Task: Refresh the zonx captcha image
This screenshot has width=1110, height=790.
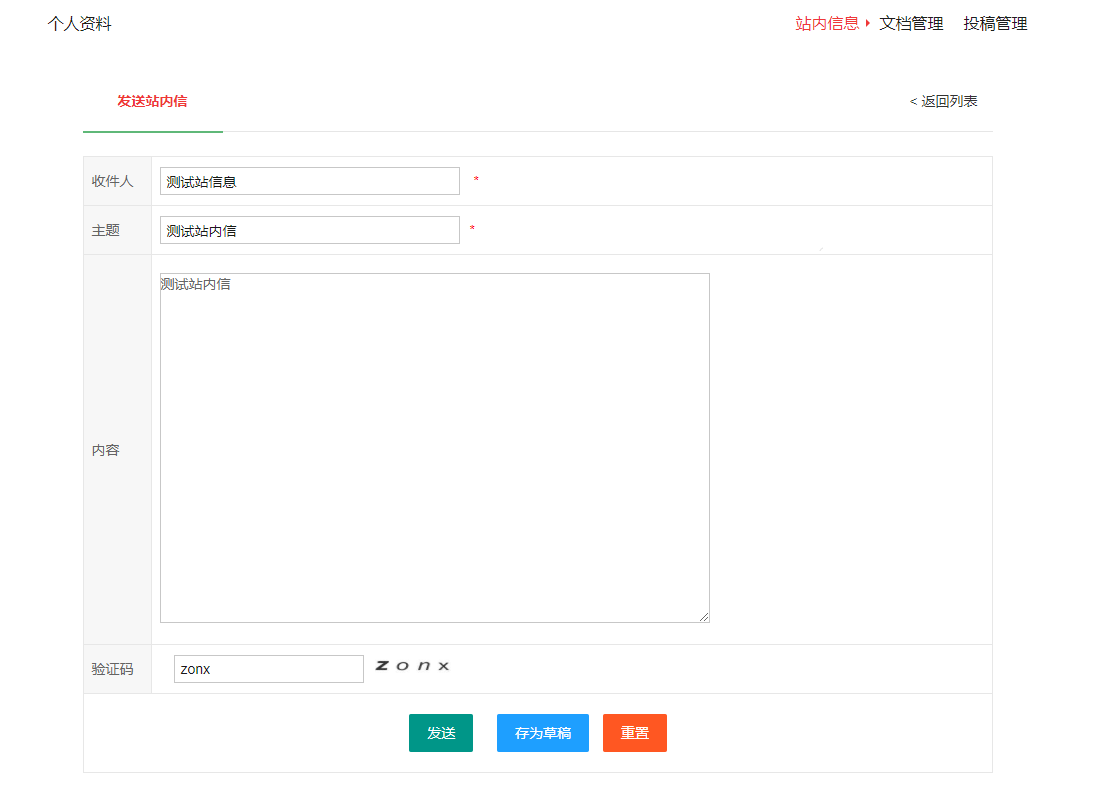Action: [413, 666]
